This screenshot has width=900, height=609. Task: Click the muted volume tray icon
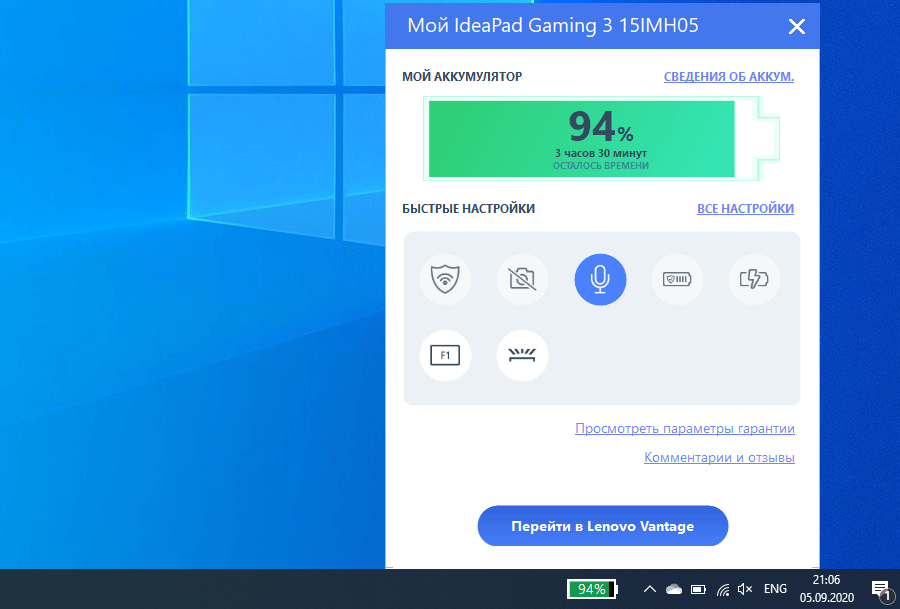tap(745, 589)
